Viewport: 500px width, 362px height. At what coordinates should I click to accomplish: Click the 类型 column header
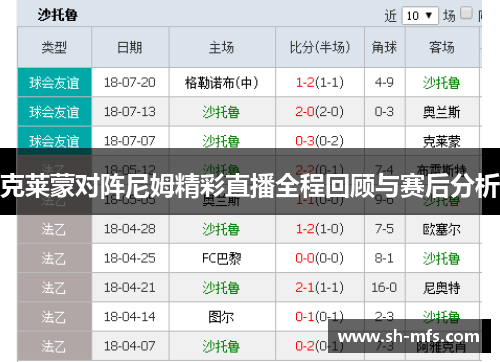(x=54, y=47)
